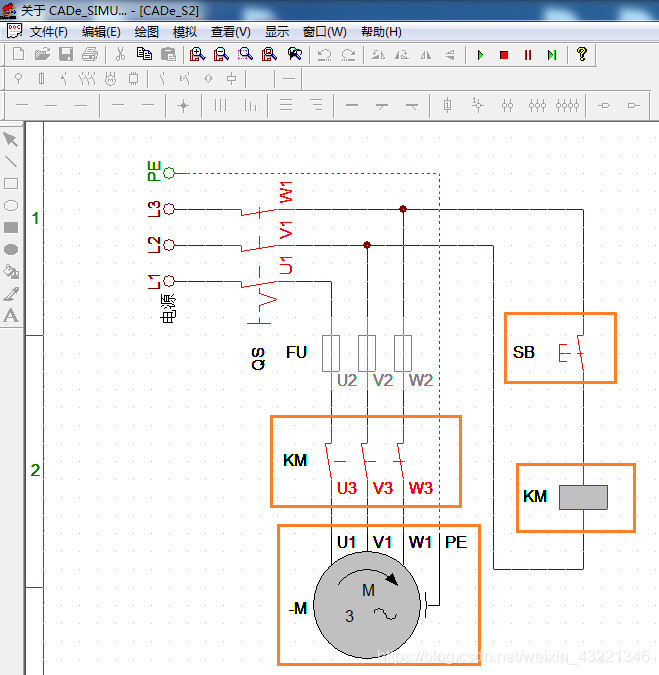Select the arrow pointer tool
The width and height of the screenshot is (659, 675).
(x=11, y=139)
